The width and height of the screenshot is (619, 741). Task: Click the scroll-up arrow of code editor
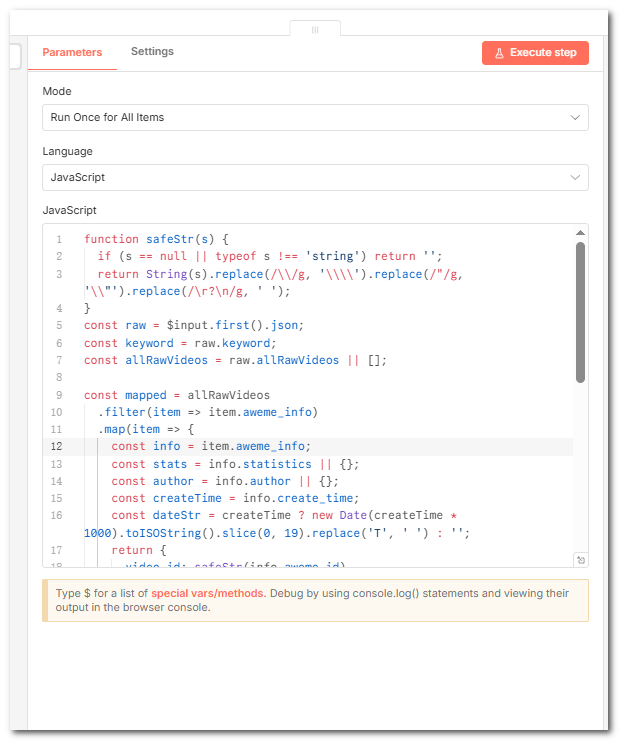[580, 234]
